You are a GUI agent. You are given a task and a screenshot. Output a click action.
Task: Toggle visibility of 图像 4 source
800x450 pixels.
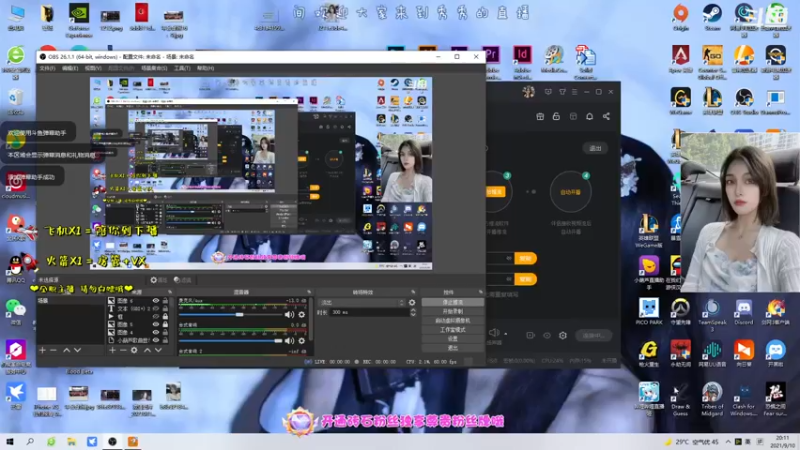(156, 332)
